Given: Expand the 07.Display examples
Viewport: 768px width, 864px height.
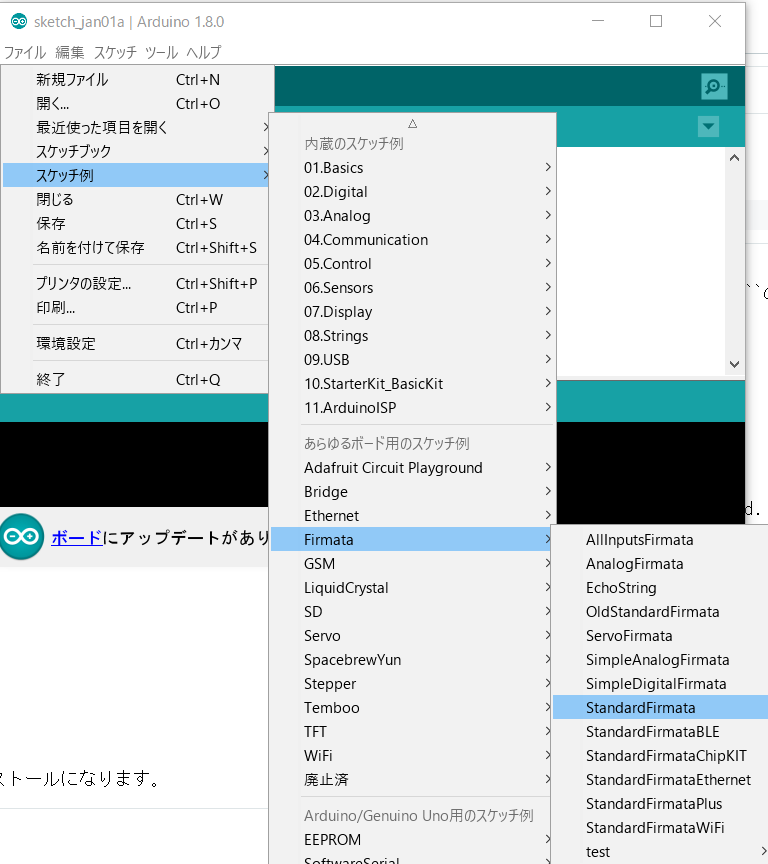Looking at the screenshot, I should click(x=412, y=311).
